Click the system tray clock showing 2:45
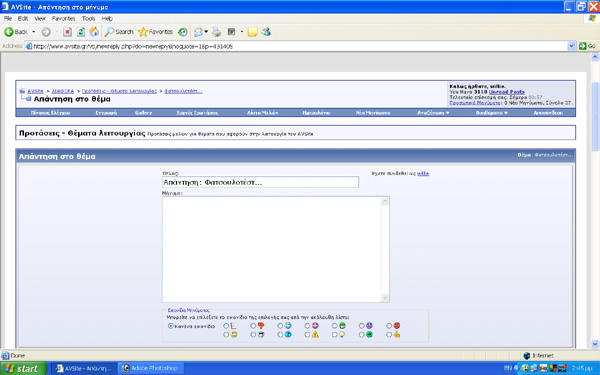The height and width of the screenshot is (375, 600). [x=582, y=368]
